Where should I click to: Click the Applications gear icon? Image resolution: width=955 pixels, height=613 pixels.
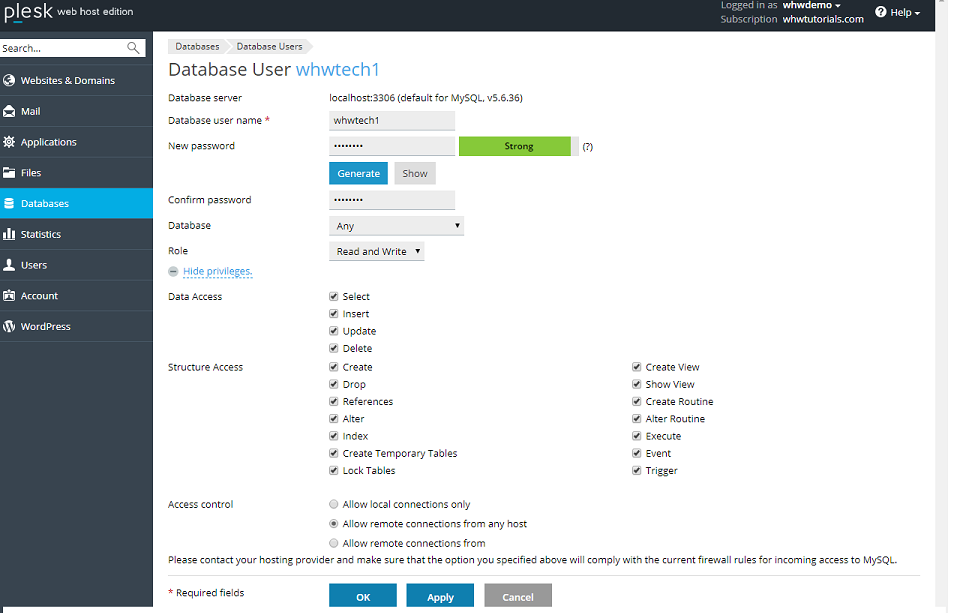click(9, 142)
